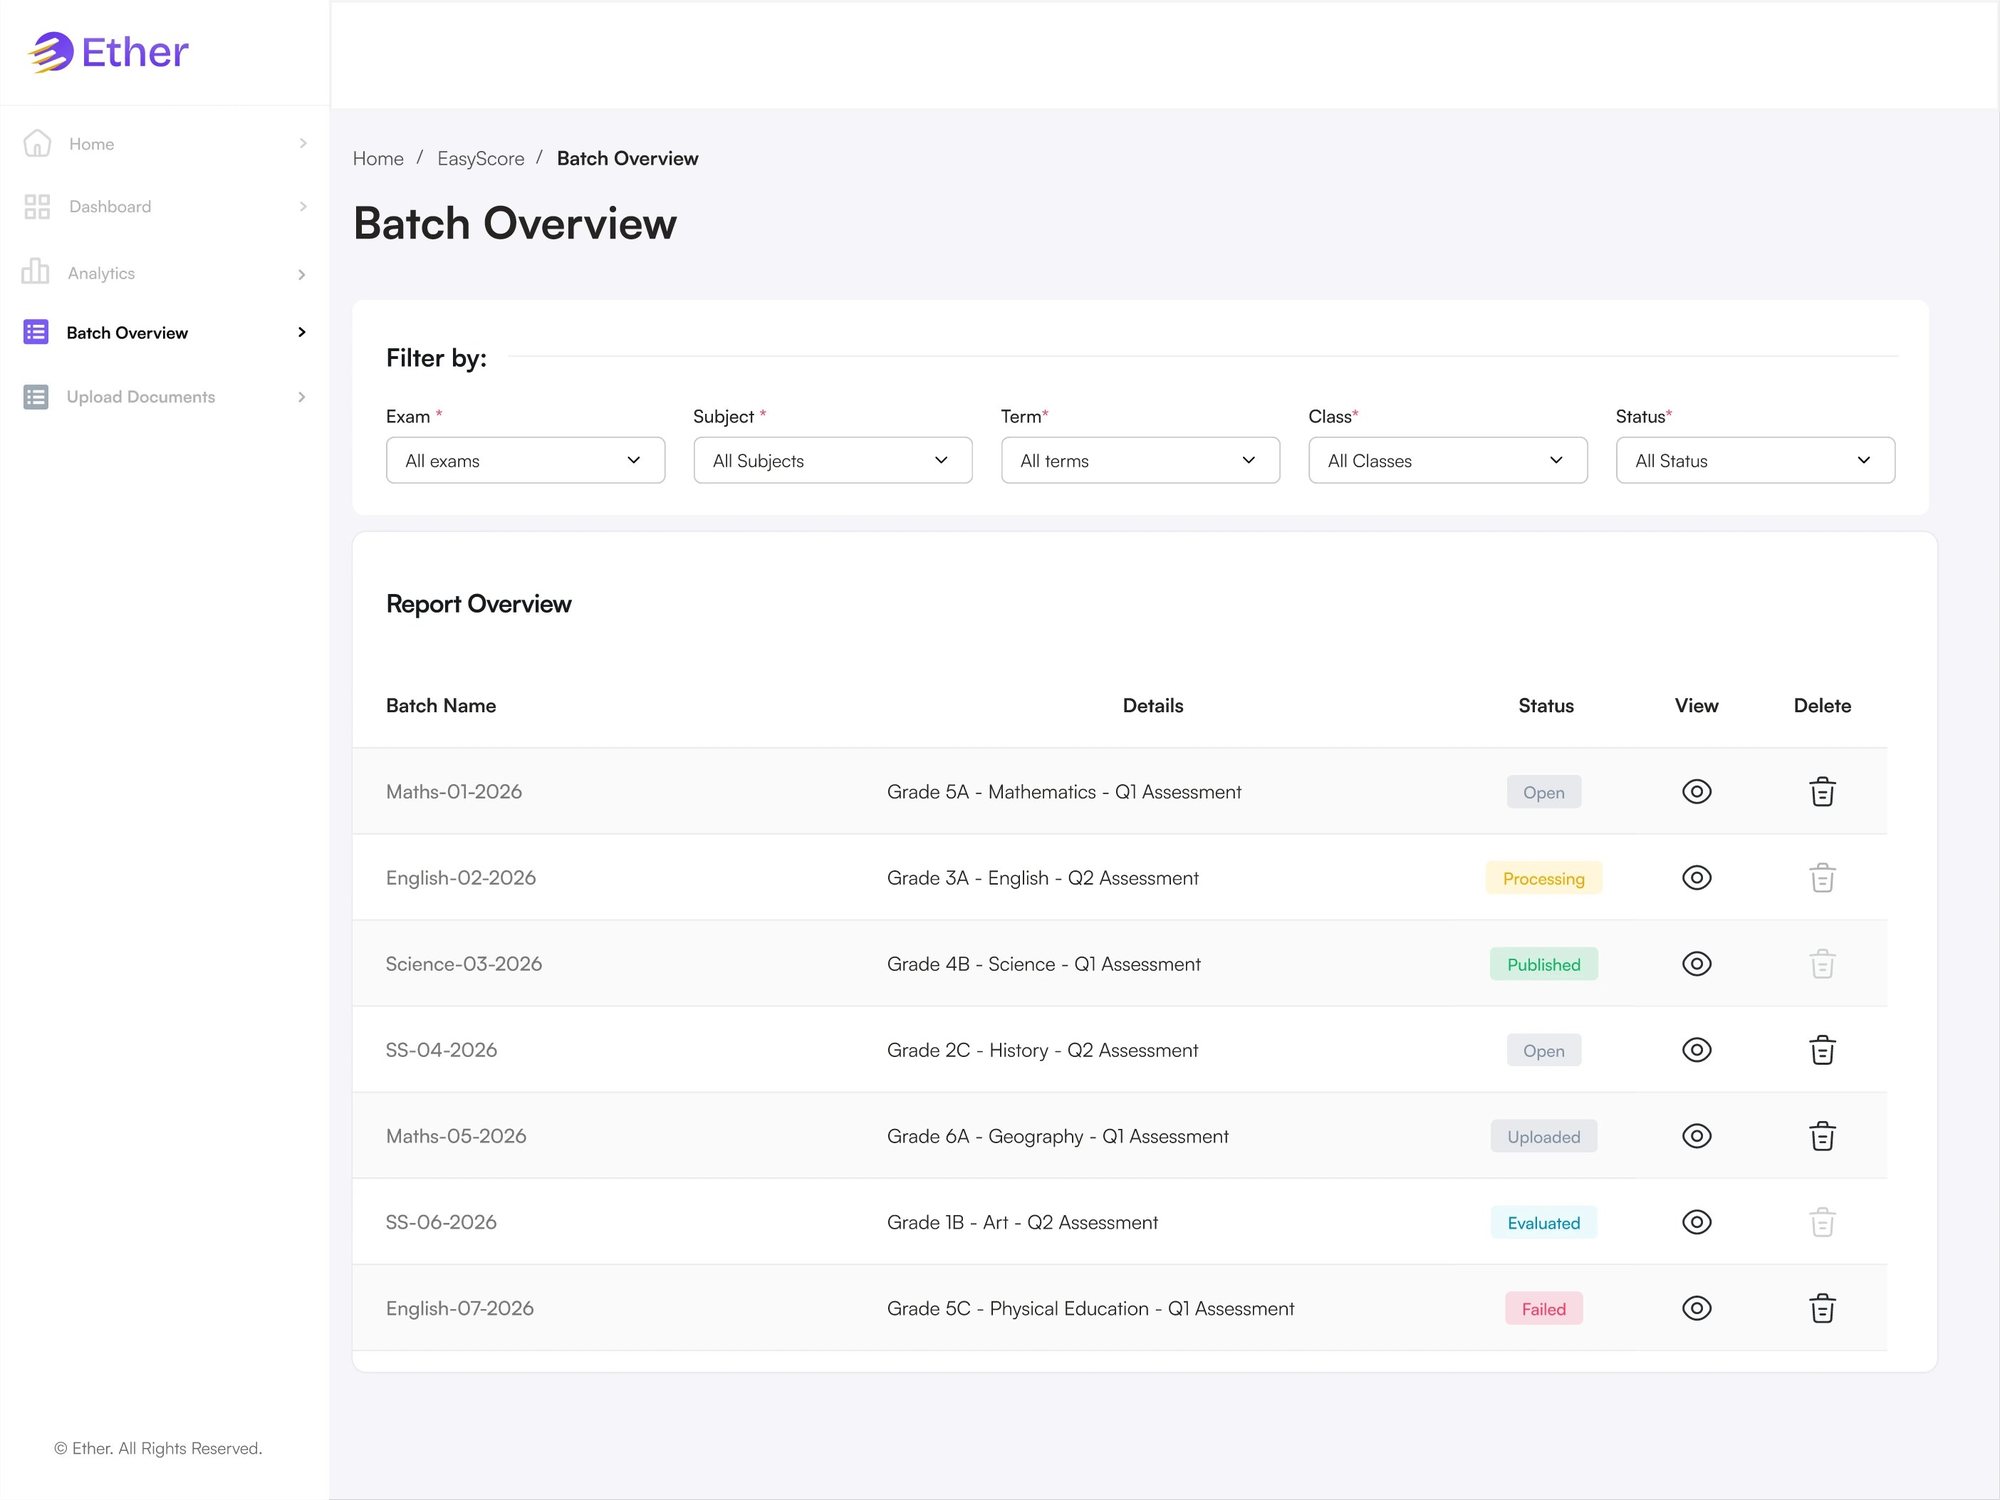The image size is (2000, 1500).
Task: Open the All Status dropdown
Action: pyautogui.click(x=1755, y=460)
